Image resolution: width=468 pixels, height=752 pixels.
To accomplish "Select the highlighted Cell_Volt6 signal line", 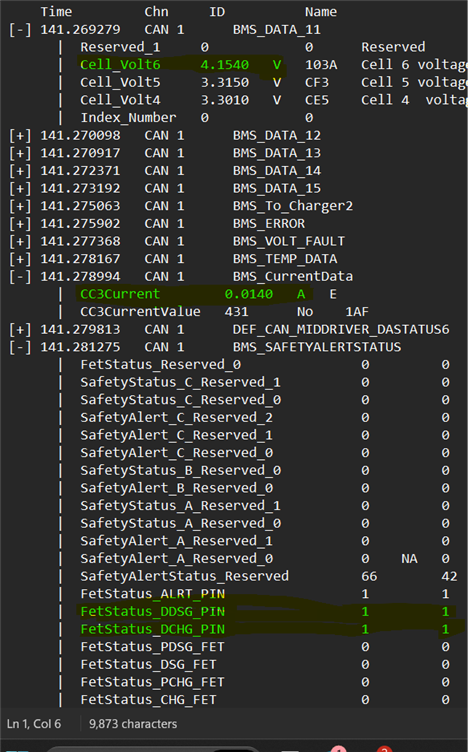I will click(x=181, y=65).
